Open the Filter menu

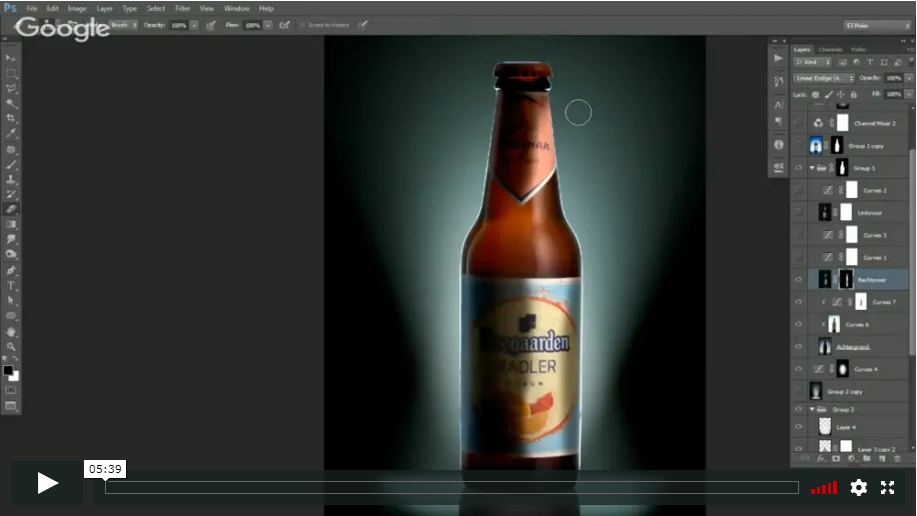[x=182, y=8]
